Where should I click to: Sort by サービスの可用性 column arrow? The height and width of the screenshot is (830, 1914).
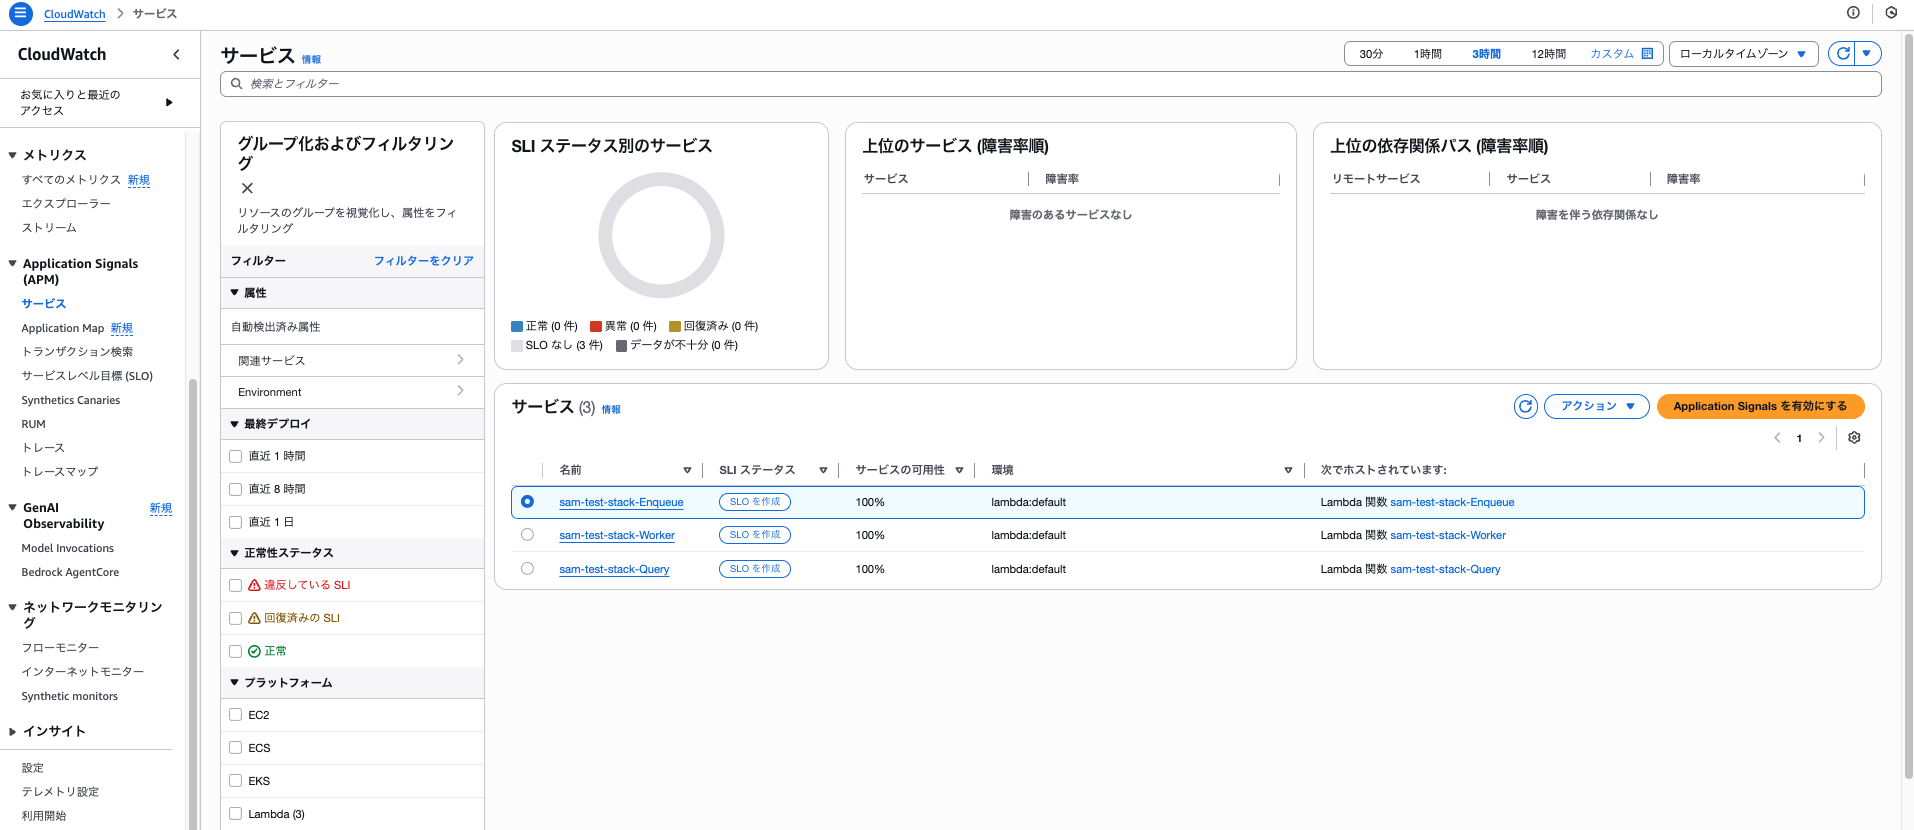point(959,470)
